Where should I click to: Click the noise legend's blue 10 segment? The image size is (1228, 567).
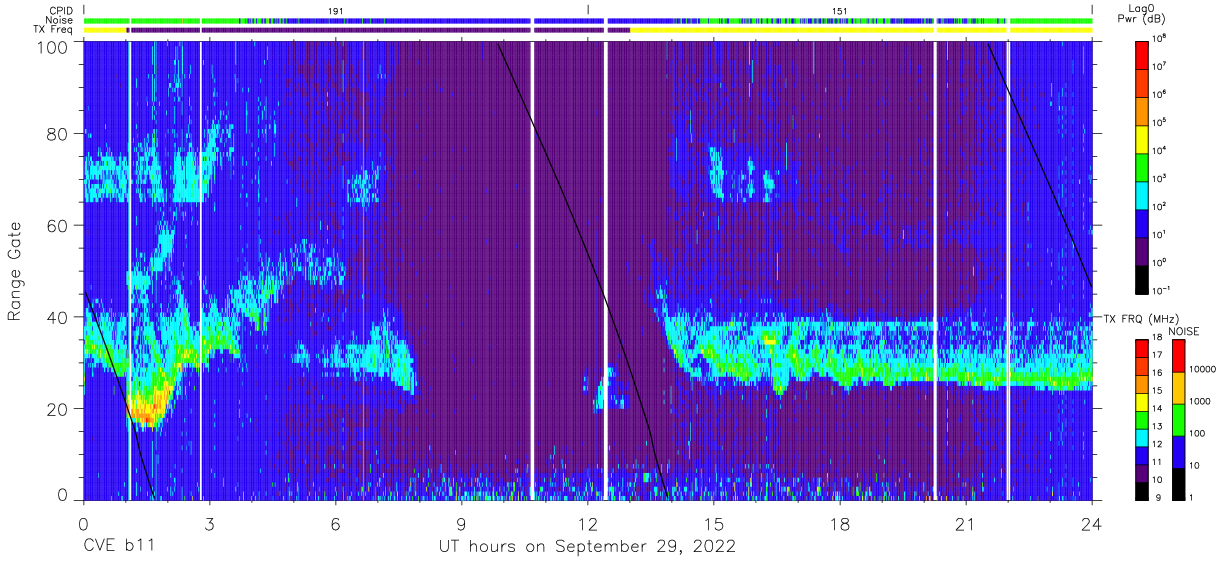[1178, 451]
